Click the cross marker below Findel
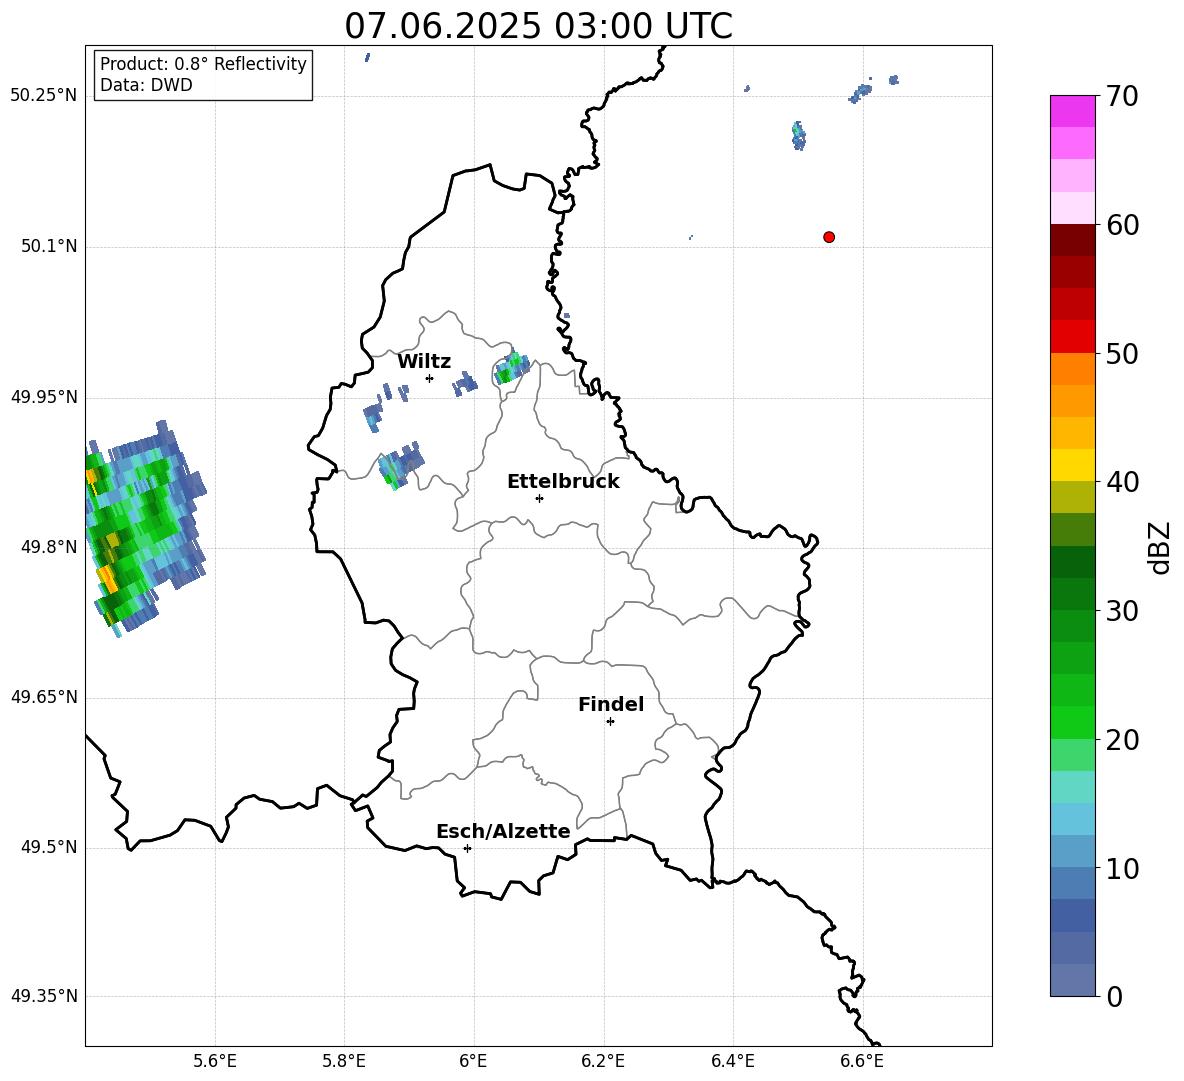The height and width of the screenshot is (1081, 1184). coord(610,722)
